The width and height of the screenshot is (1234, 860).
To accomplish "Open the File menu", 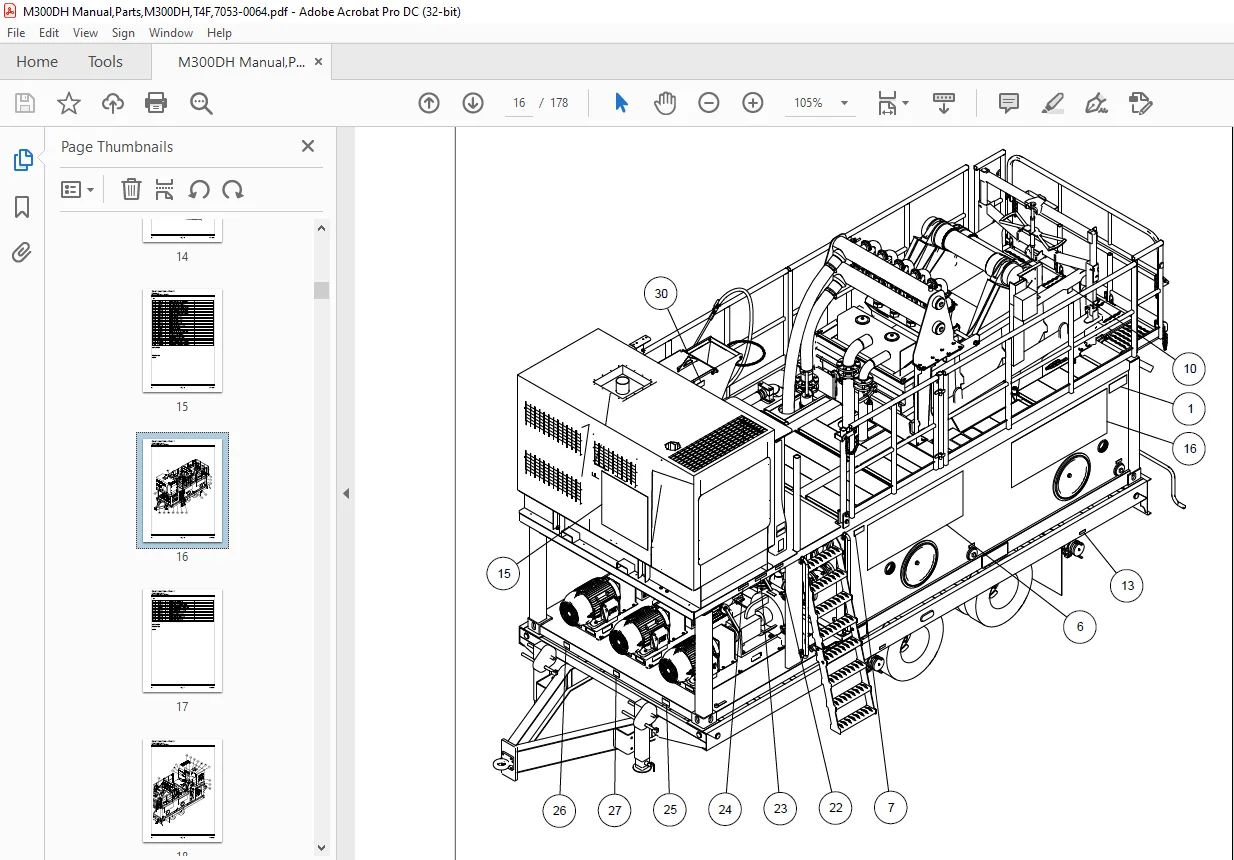I will [16, 33].
